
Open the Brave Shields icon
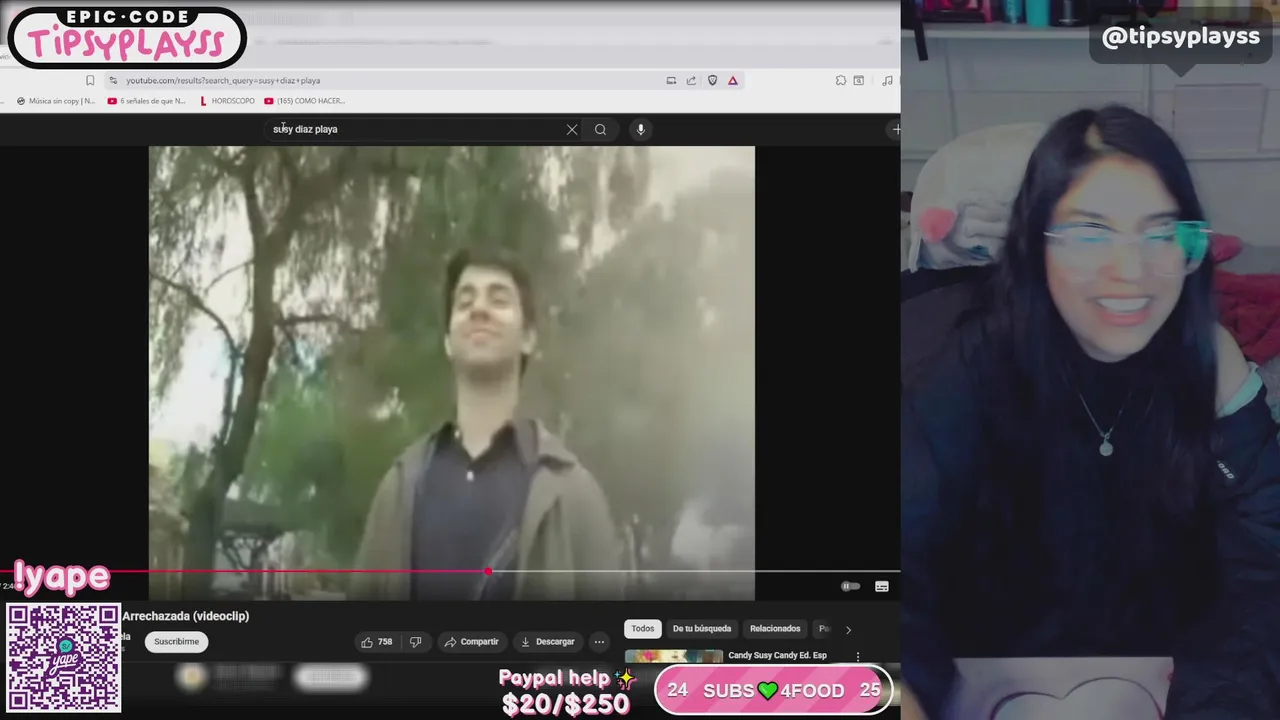coord(712,81)
